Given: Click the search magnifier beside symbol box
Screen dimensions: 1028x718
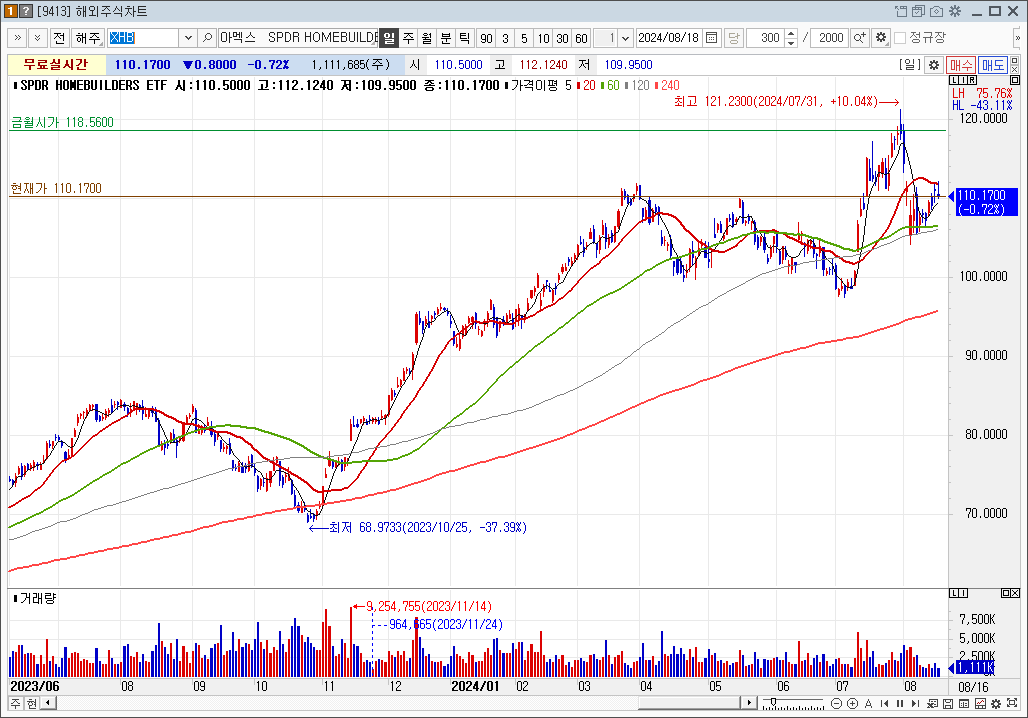Looking at the screenshot, I should (x=207, y=38).
